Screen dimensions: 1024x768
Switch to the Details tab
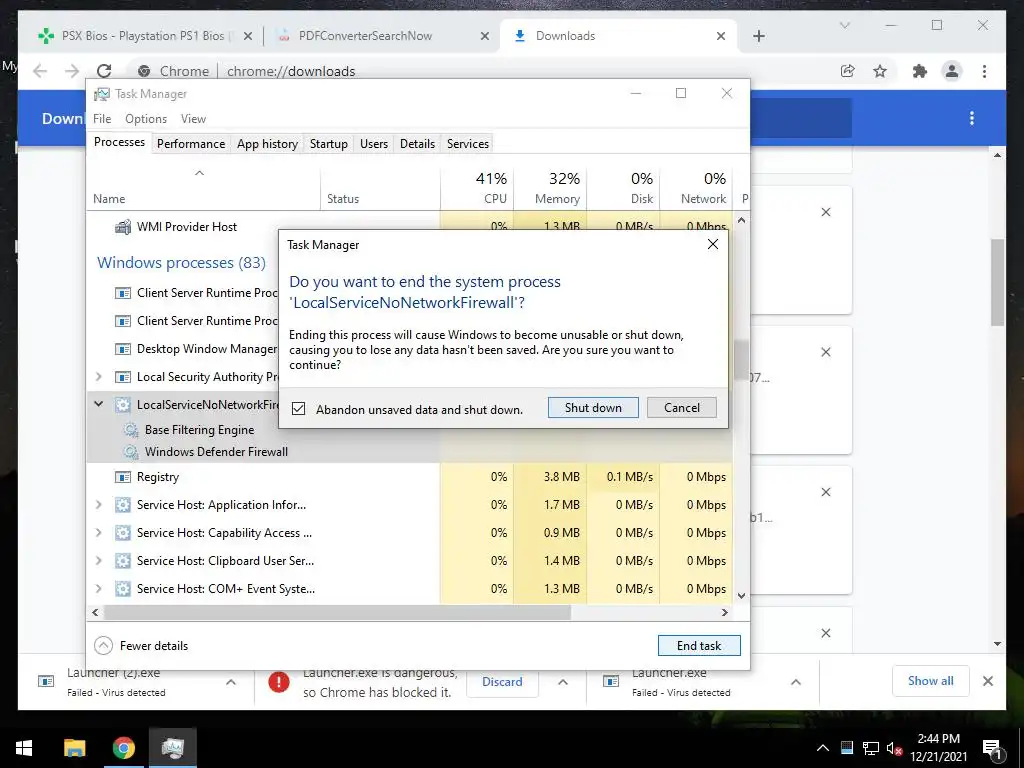point(417,144)
